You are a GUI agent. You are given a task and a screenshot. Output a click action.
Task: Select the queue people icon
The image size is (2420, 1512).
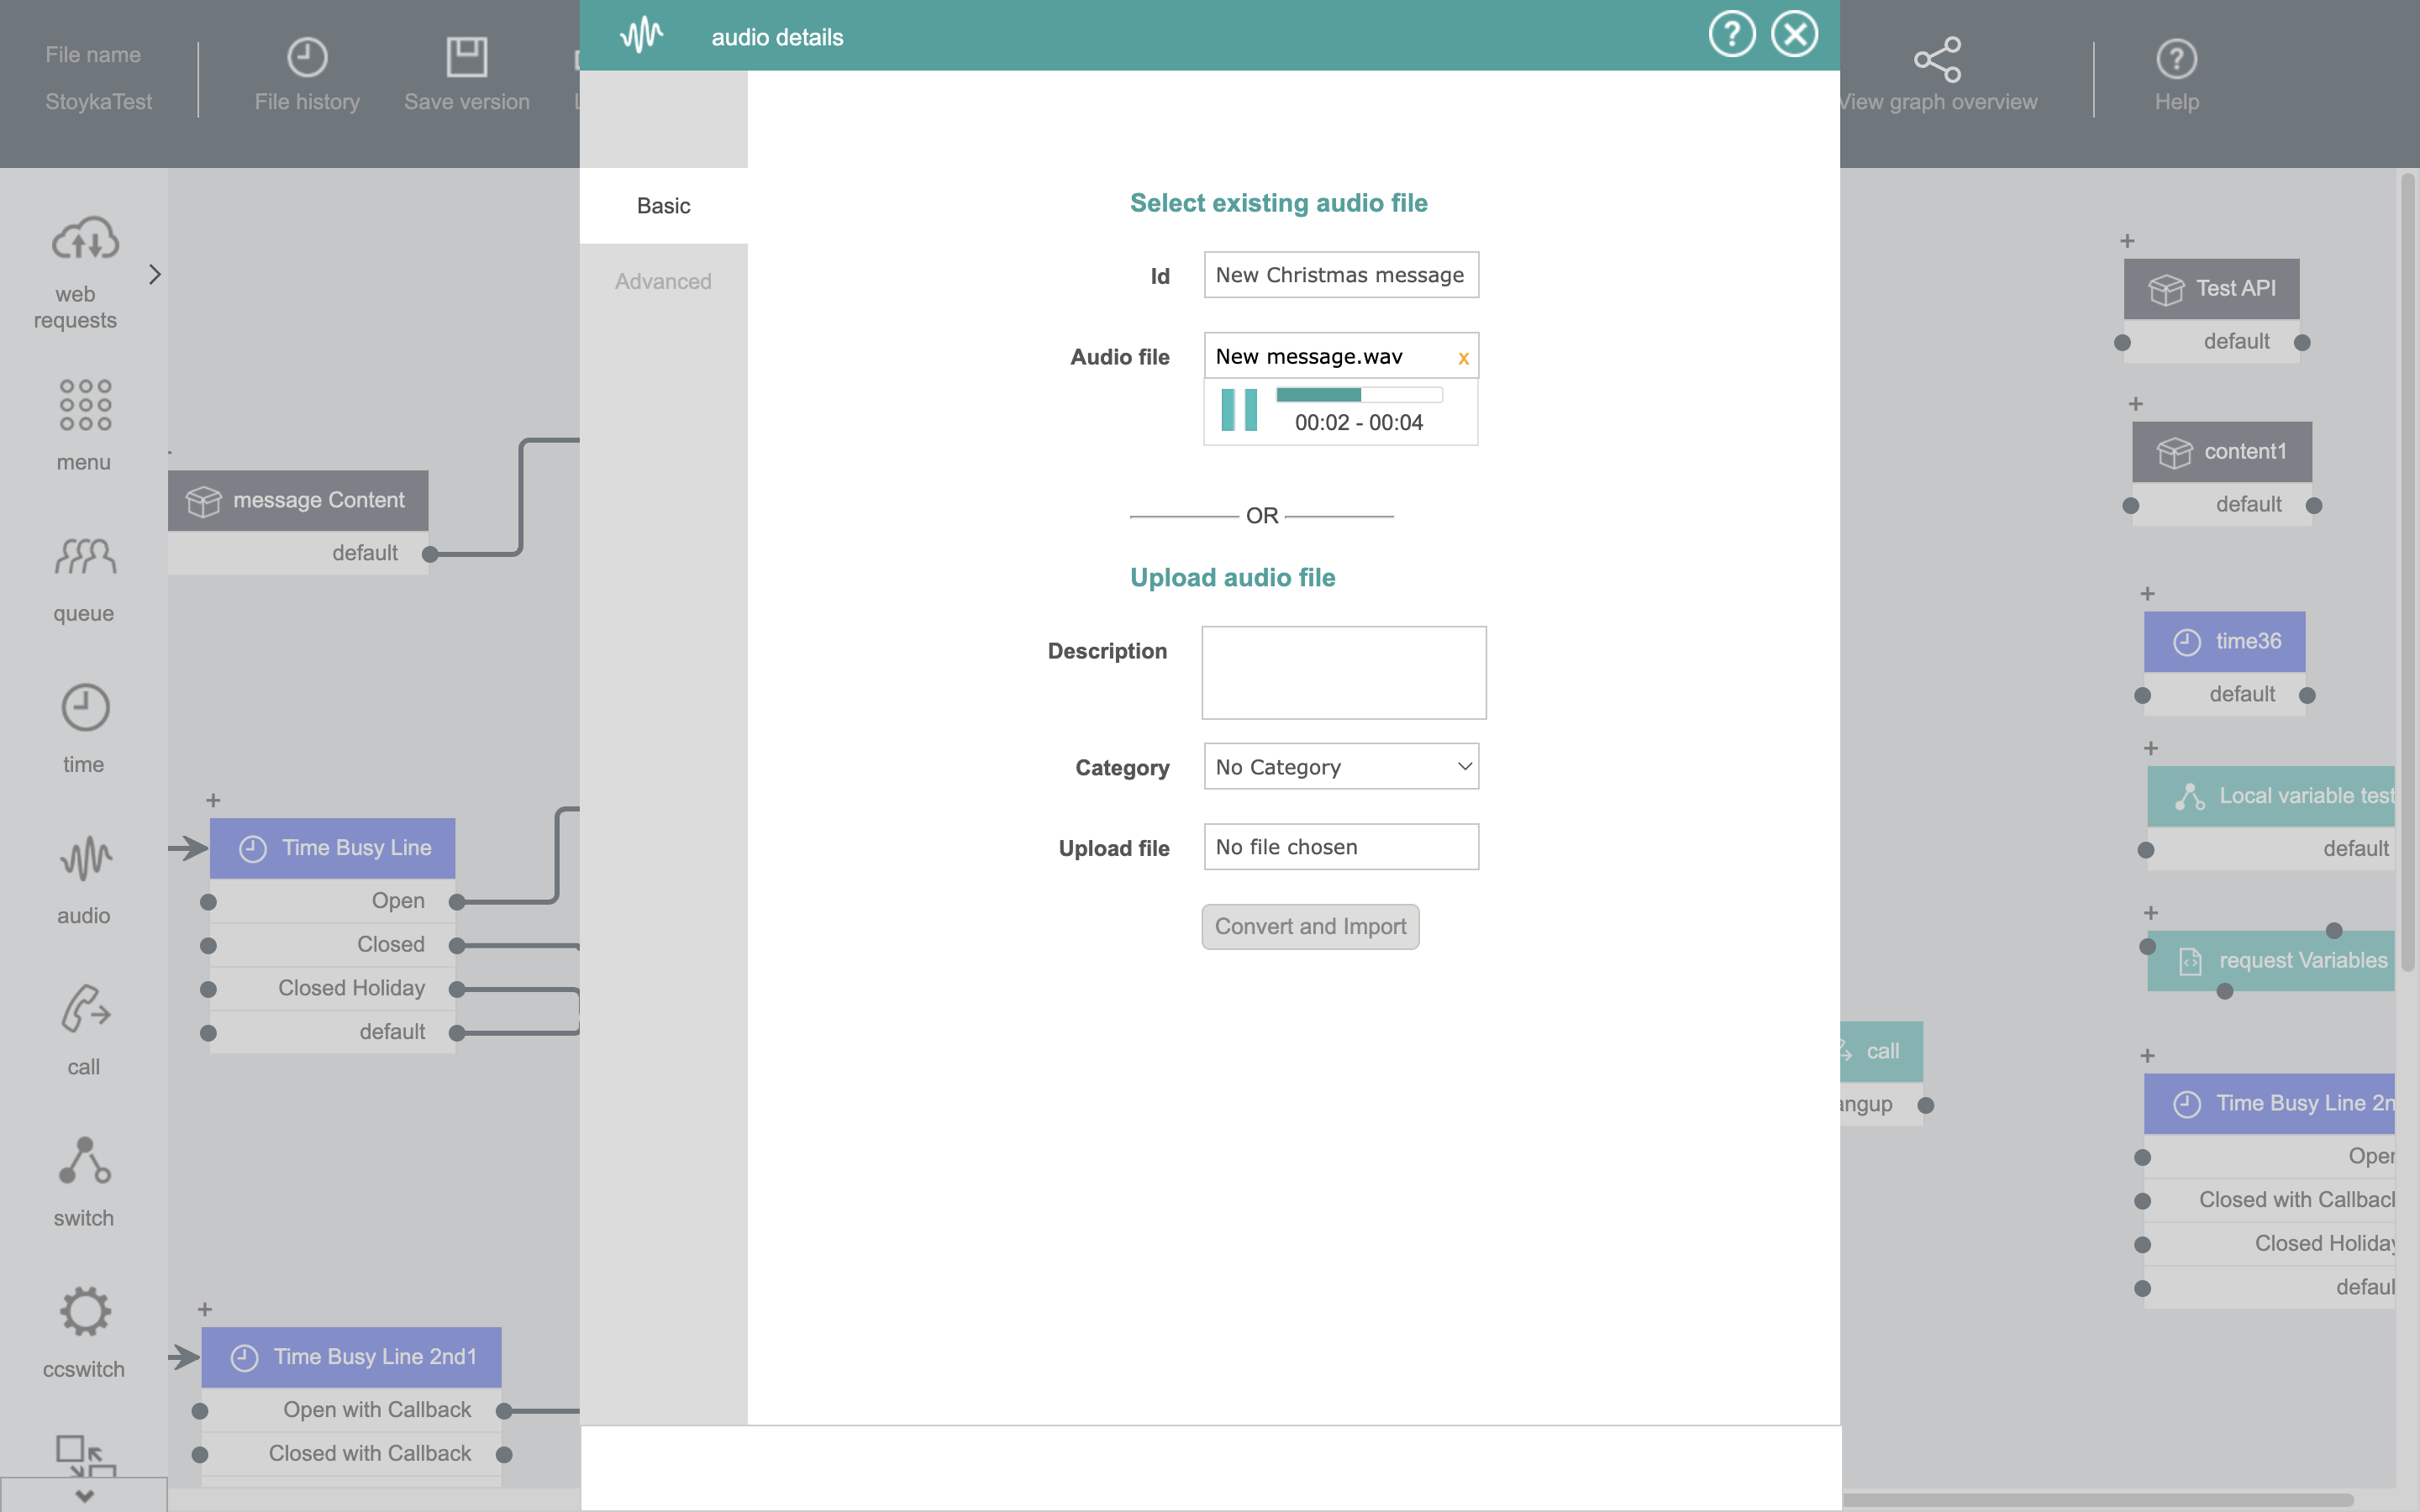(x=85, y=557)
